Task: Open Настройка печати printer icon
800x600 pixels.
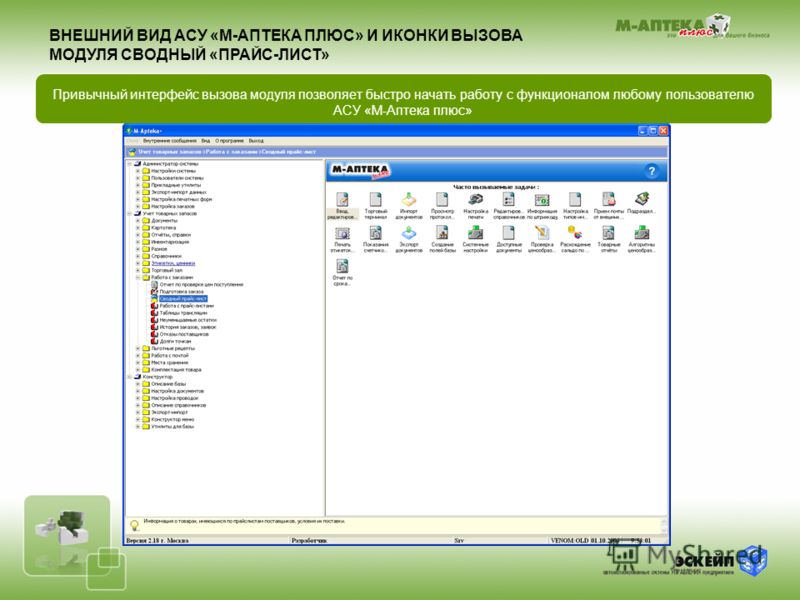Action: 476,206
